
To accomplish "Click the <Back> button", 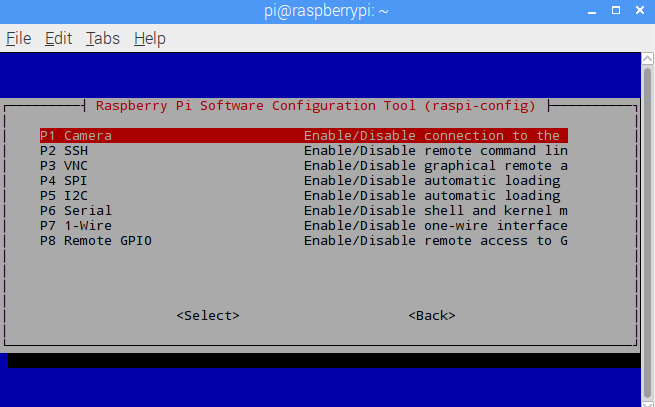I will coord(432,315).
